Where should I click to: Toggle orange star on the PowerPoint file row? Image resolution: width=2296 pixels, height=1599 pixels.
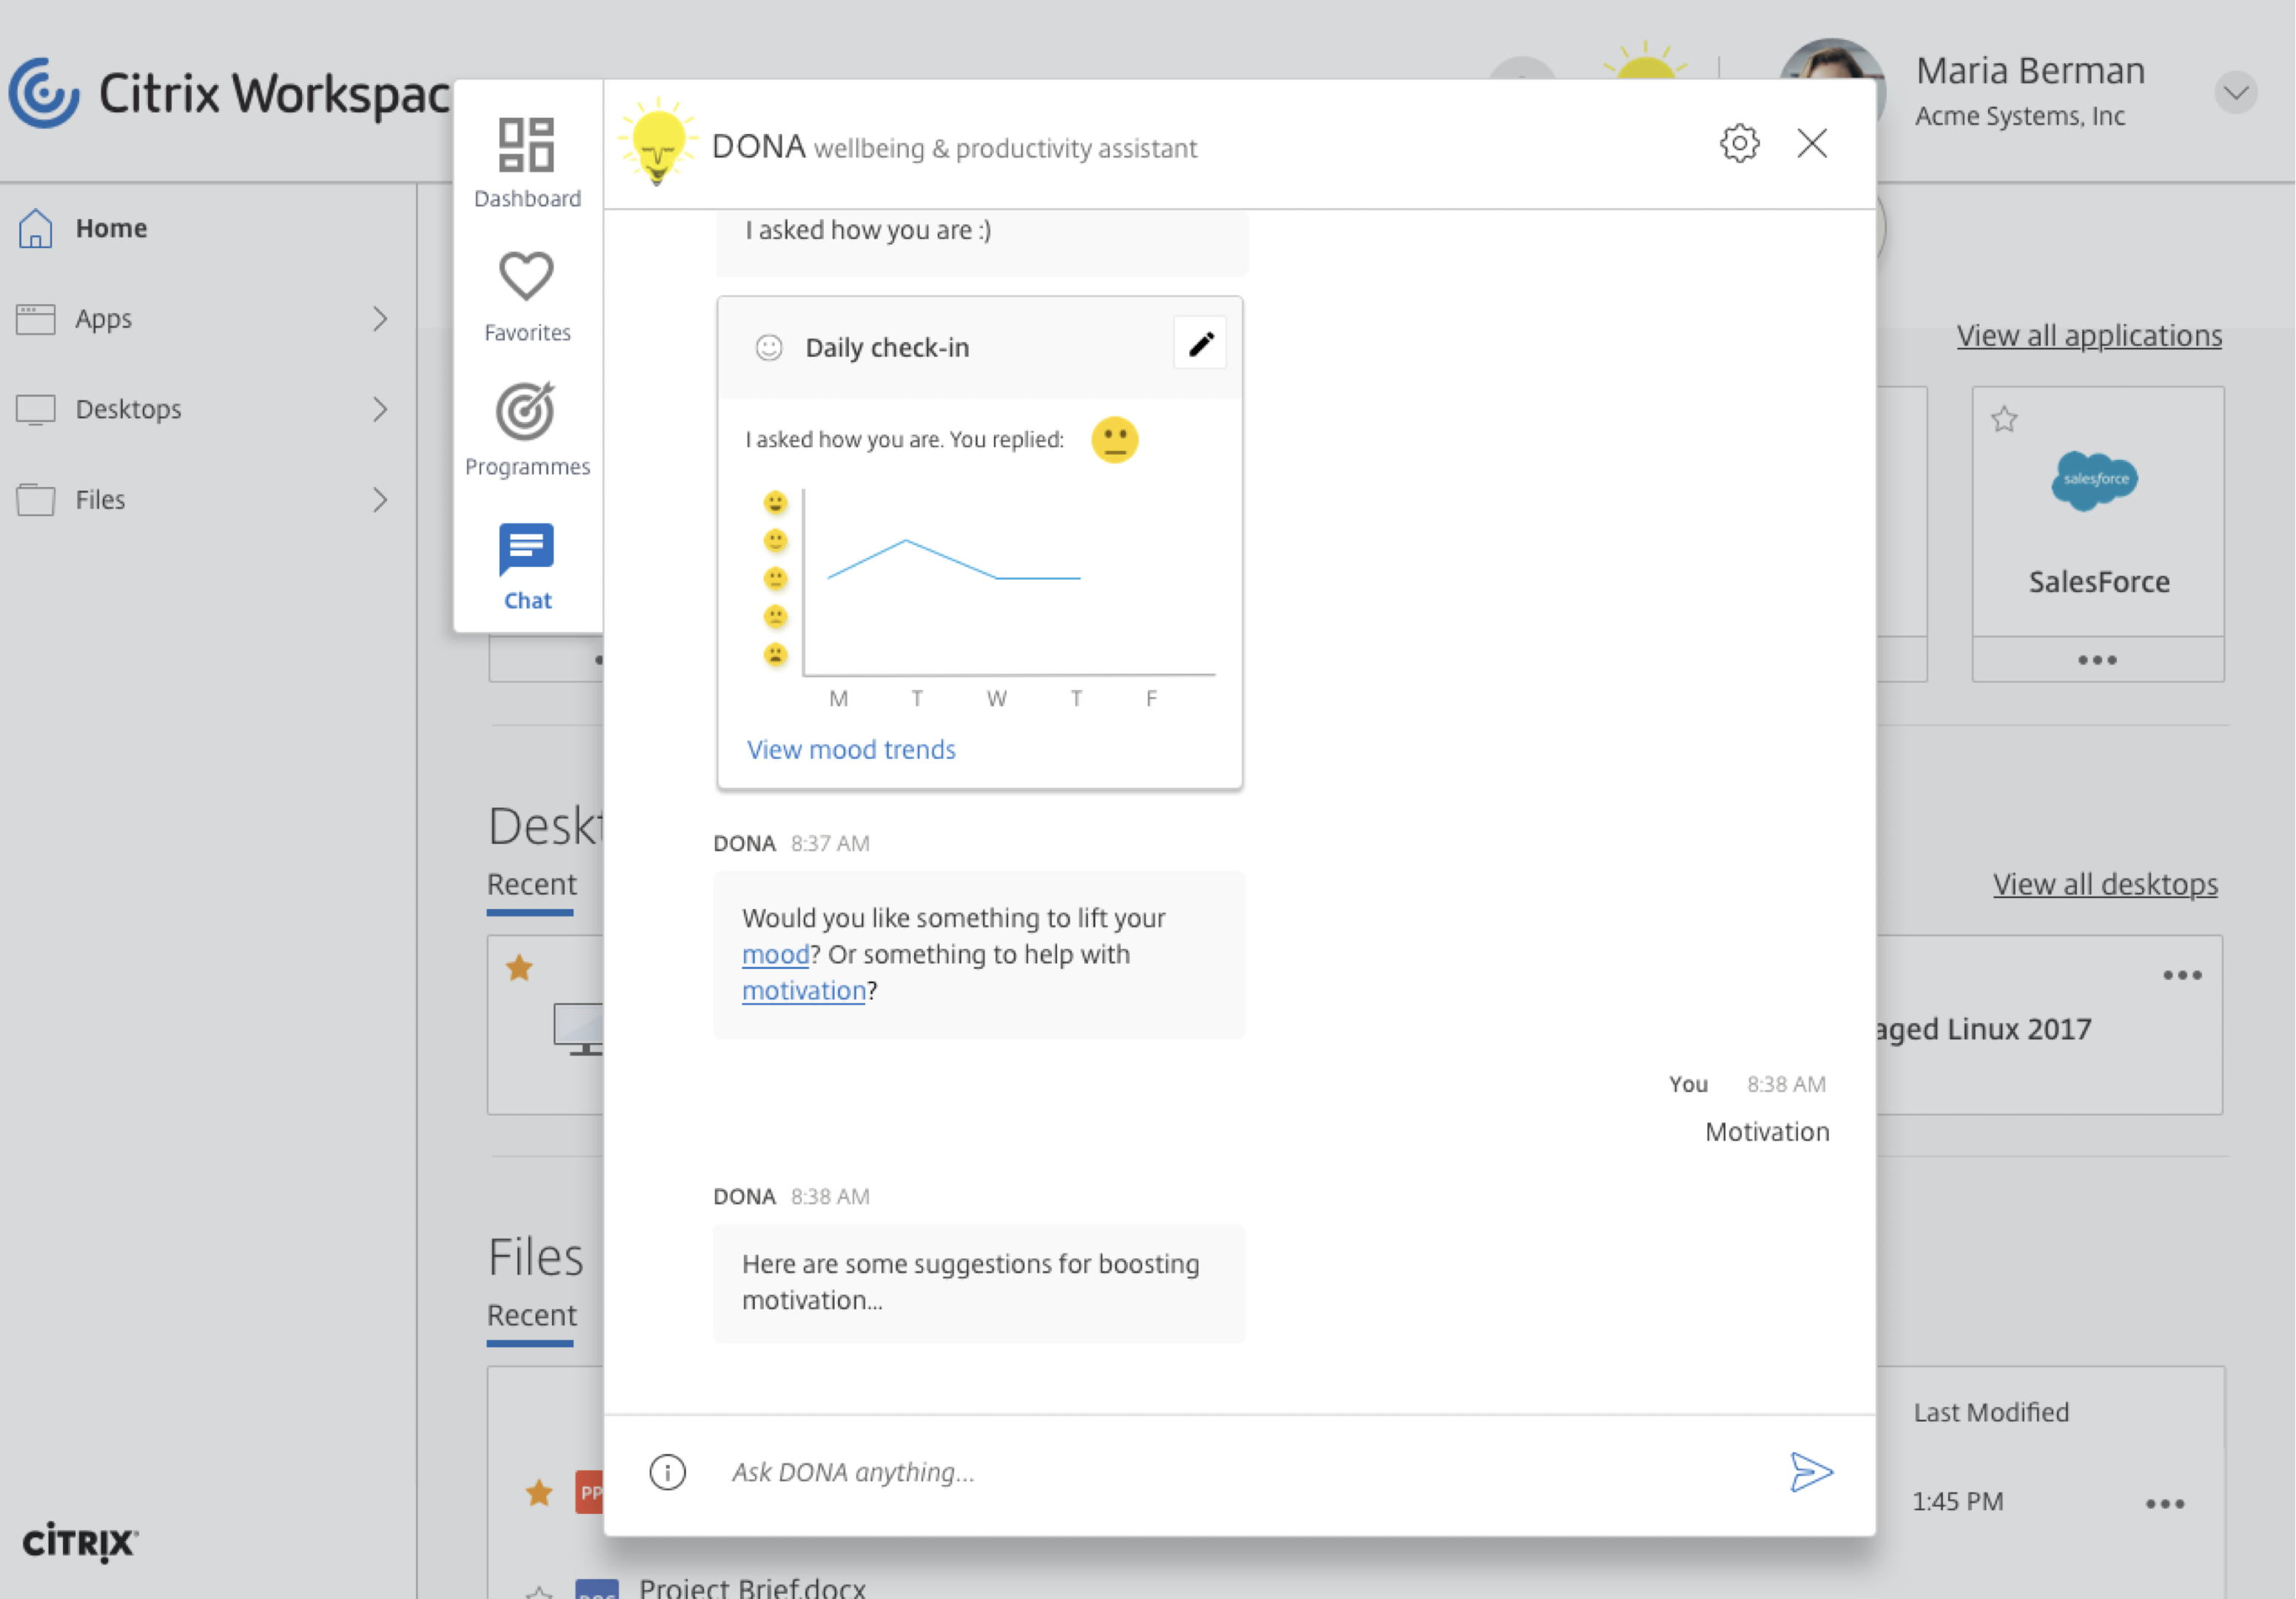pyautogui.click(x=539, y=1493)
